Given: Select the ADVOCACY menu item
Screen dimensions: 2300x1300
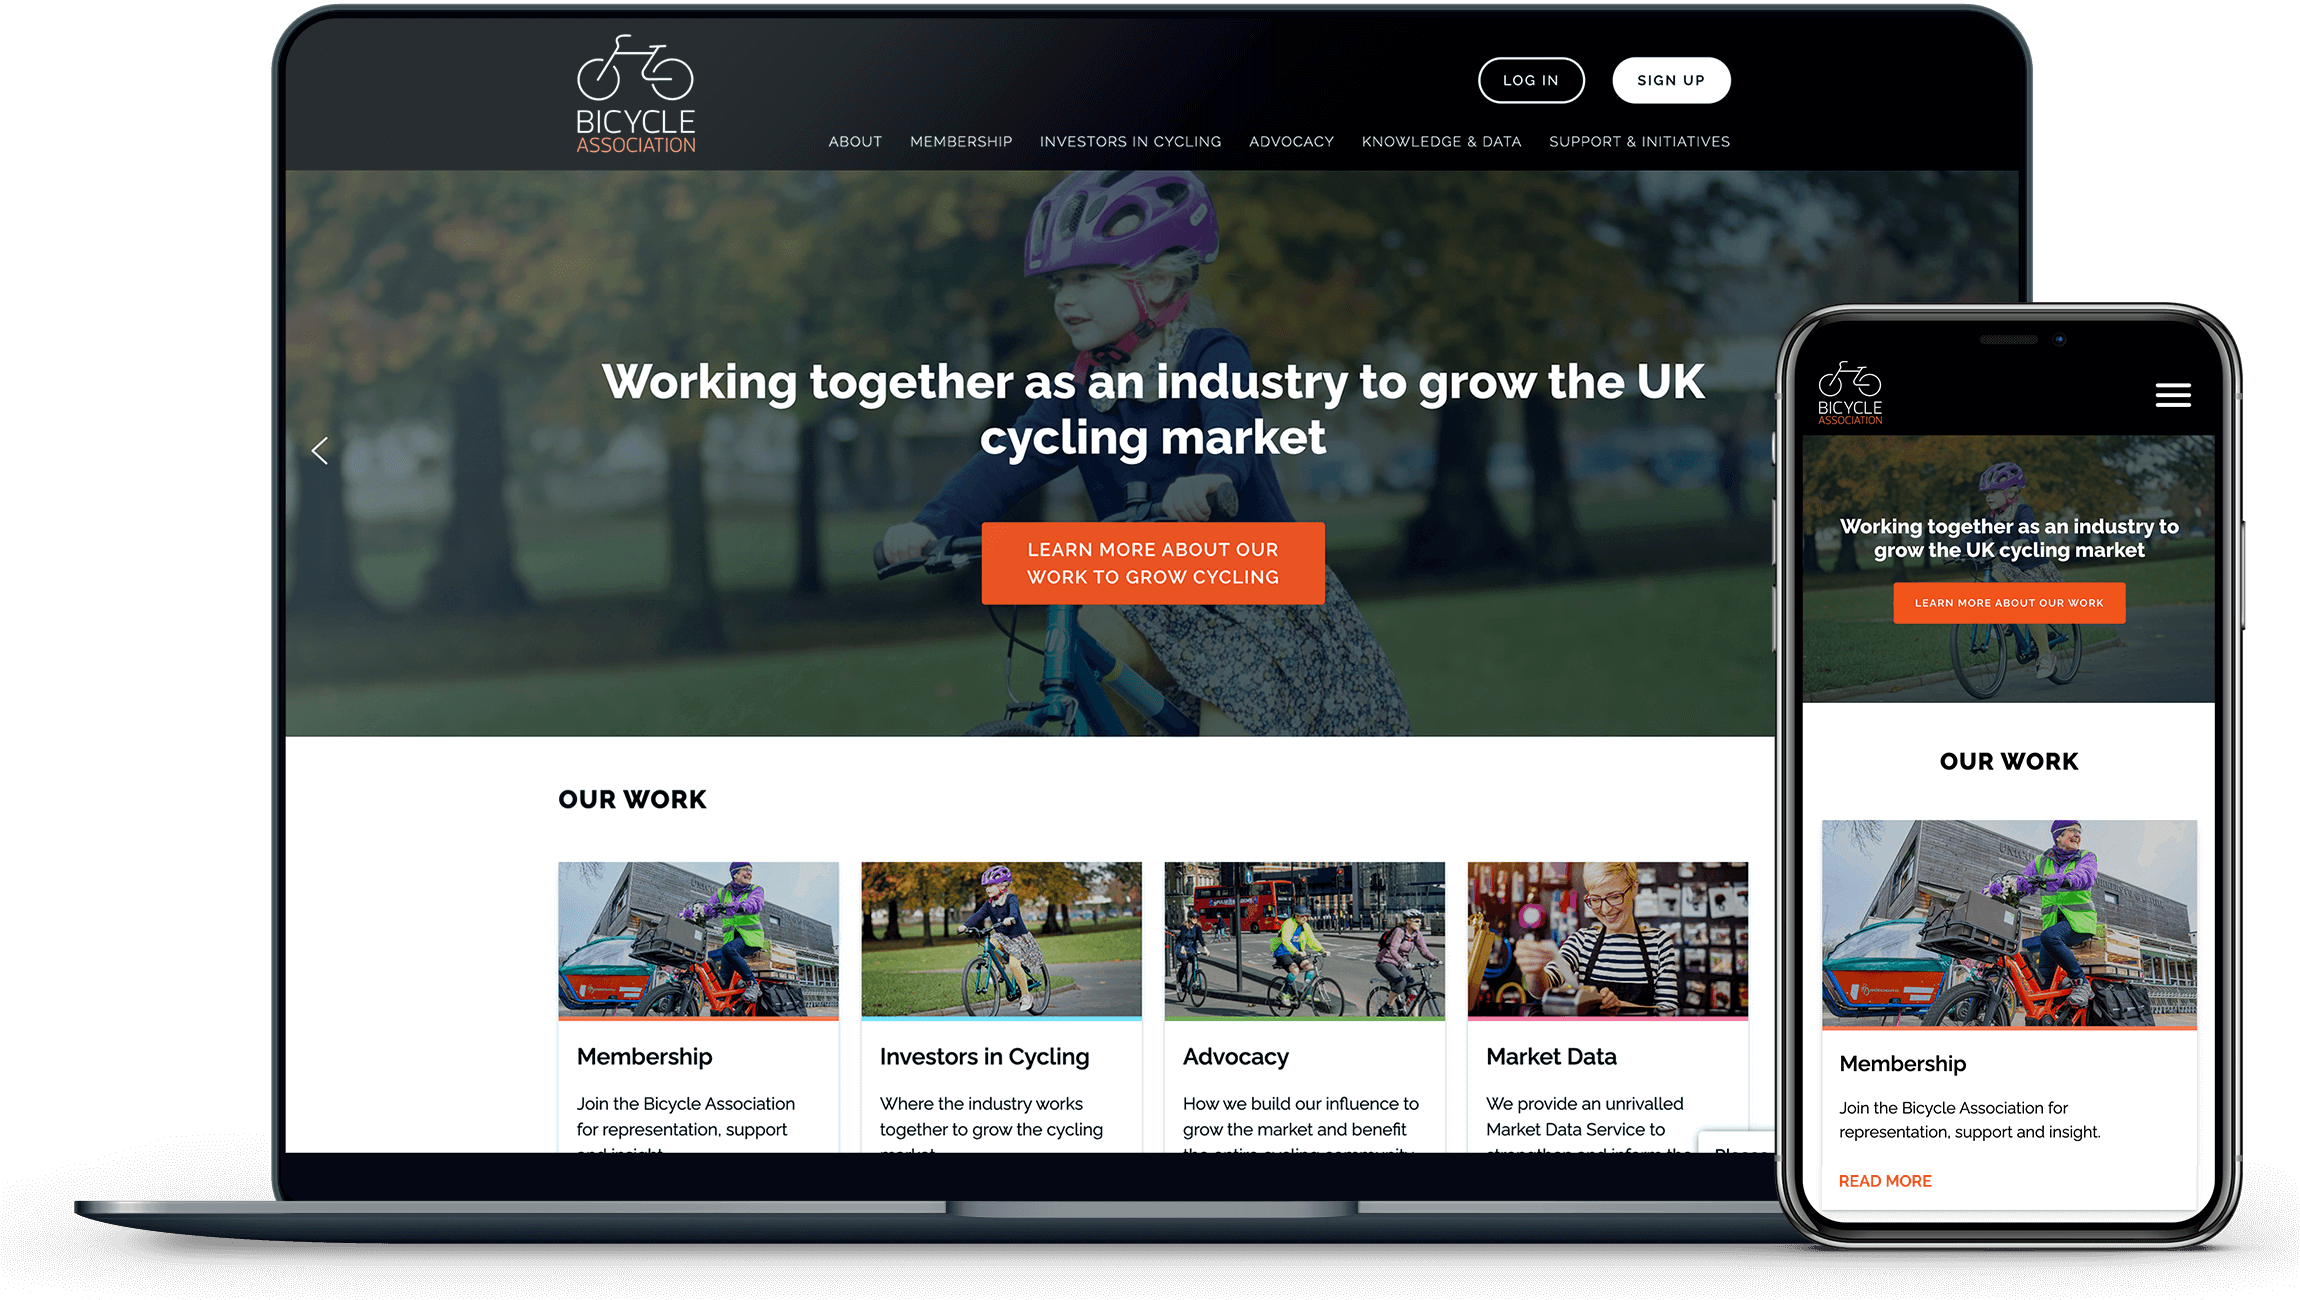Looking at the screenshot, I should point(1292,141).
